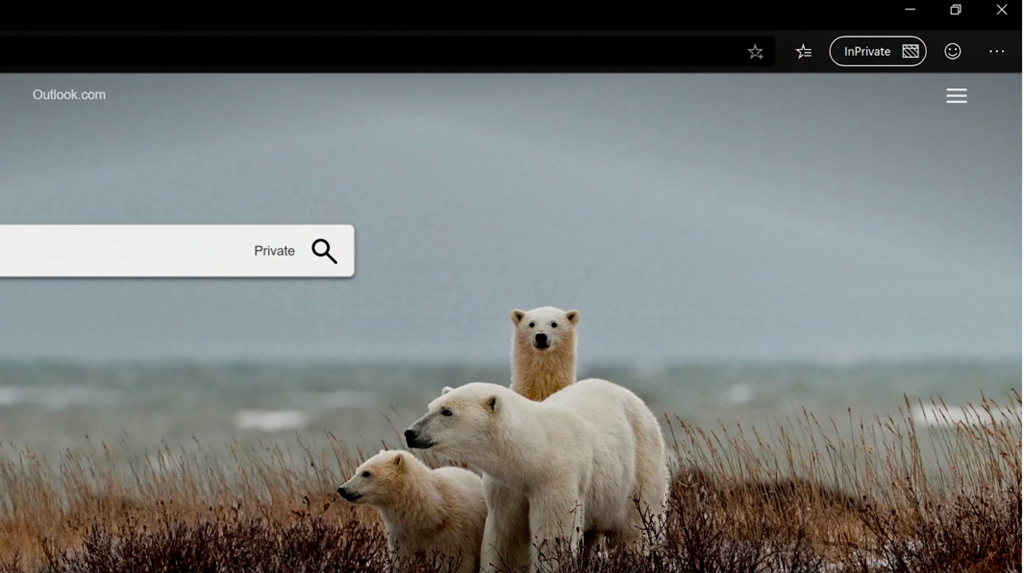The height and width of the screenshot is (573, 1024).
Task: Open Settings and more ellipsis menu
Action: click(x=997, y=51)
